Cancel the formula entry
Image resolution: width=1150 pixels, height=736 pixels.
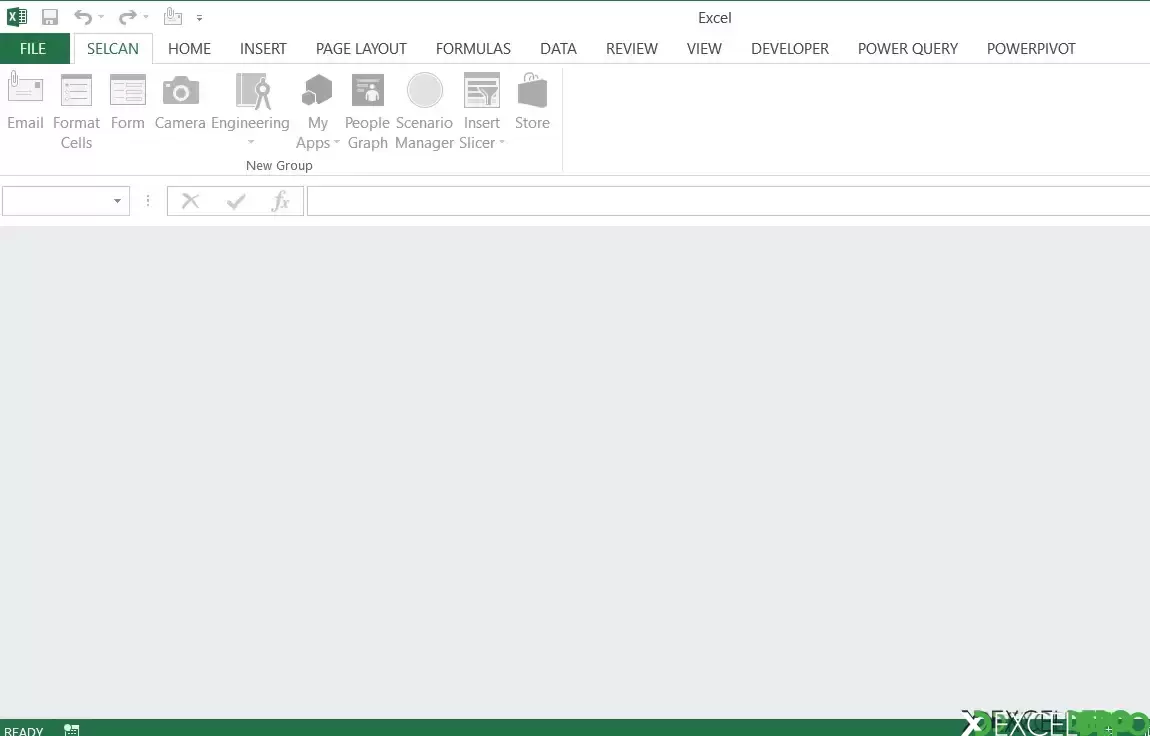(191, 201)
